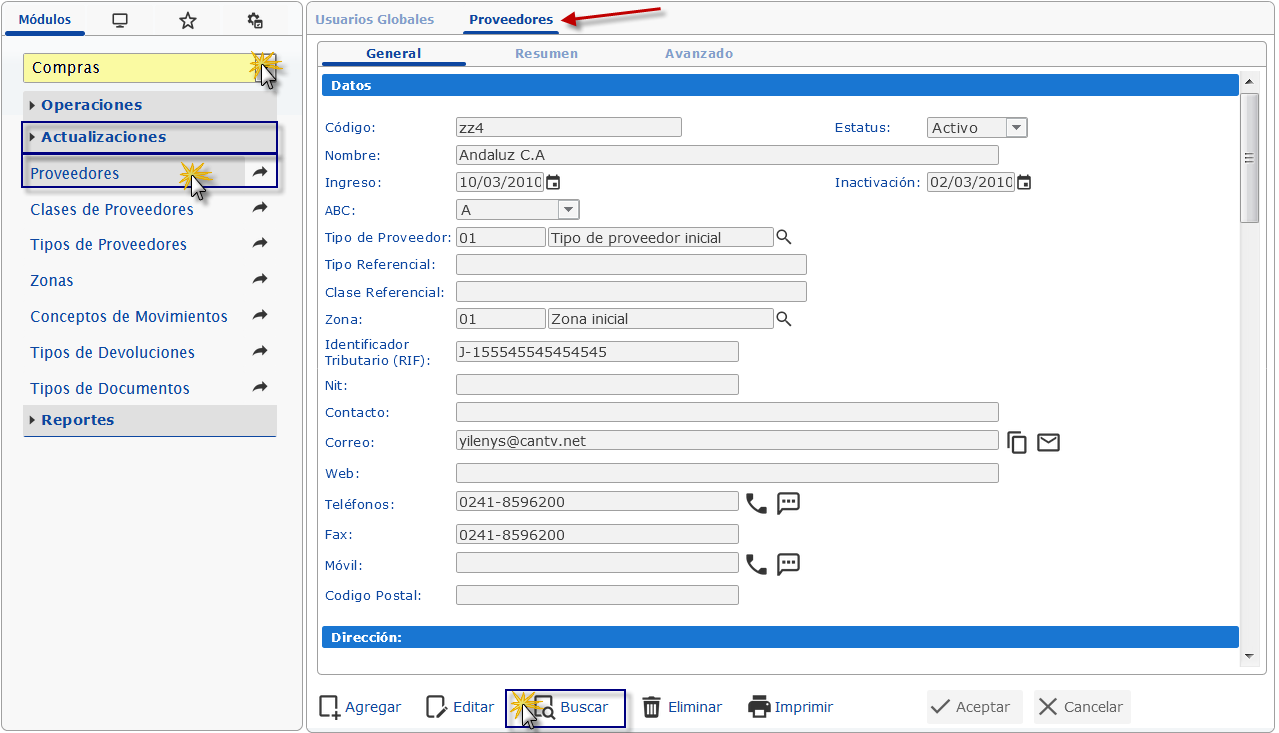The image size is (1279, 733).
Task: Open the Favorites star in top bar
Action: pos(187,19)
